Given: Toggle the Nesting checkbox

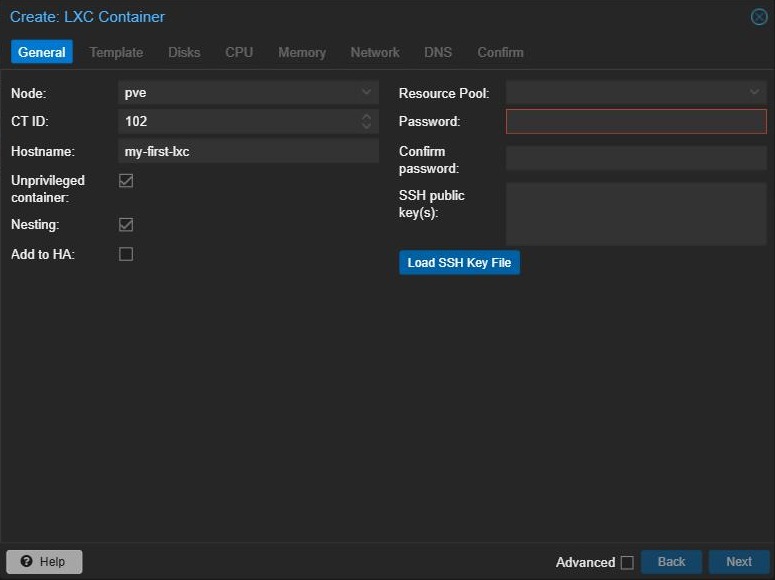Looking at the screenshot, I should [x=126, y=224].
